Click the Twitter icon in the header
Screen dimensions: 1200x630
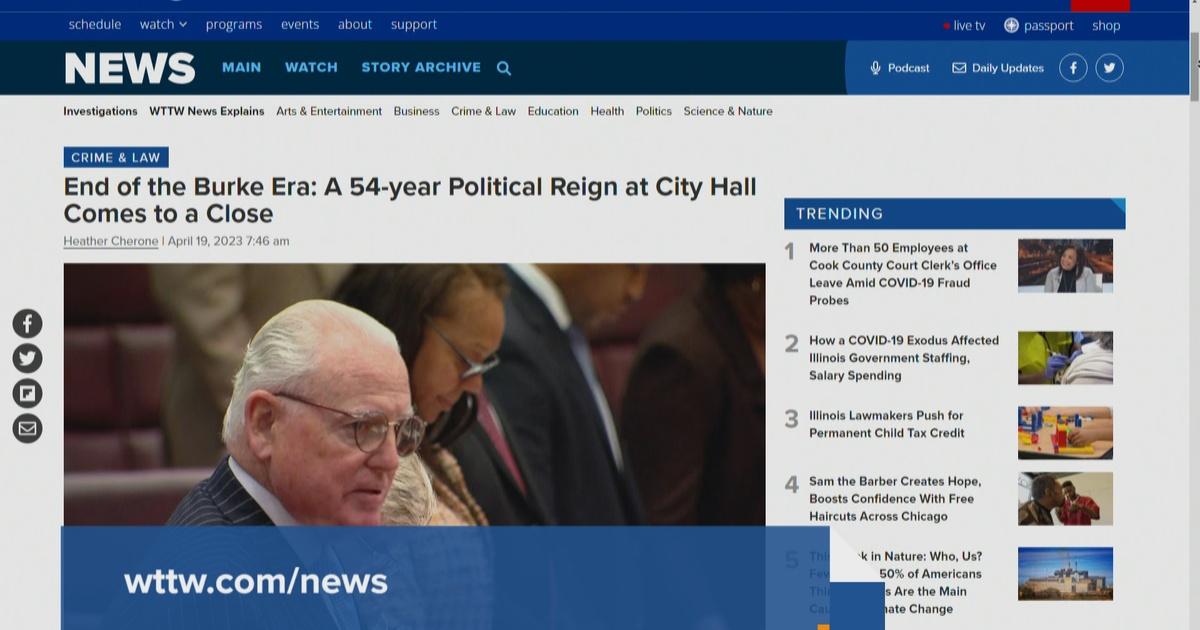[1110, 67]
